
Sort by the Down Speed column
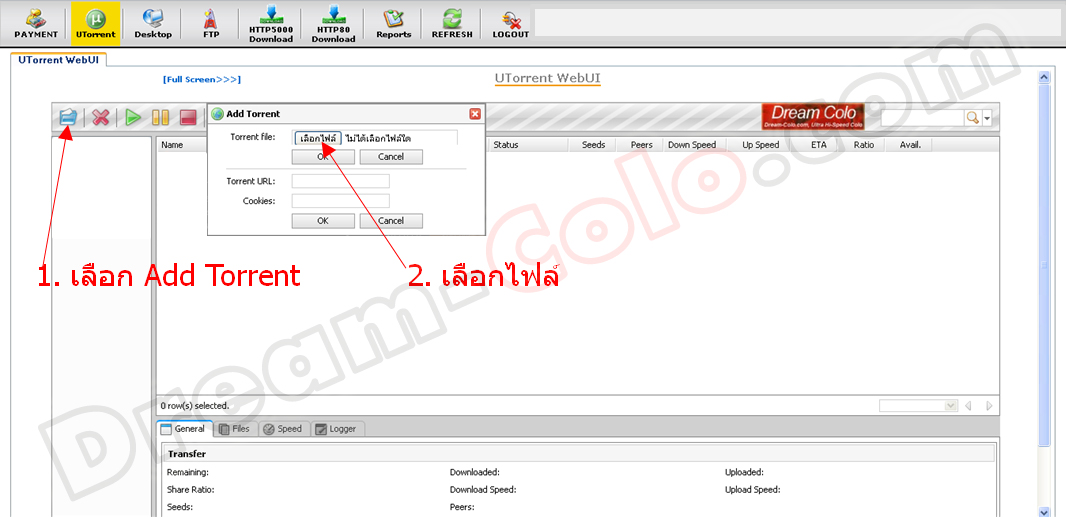(694, 145)
